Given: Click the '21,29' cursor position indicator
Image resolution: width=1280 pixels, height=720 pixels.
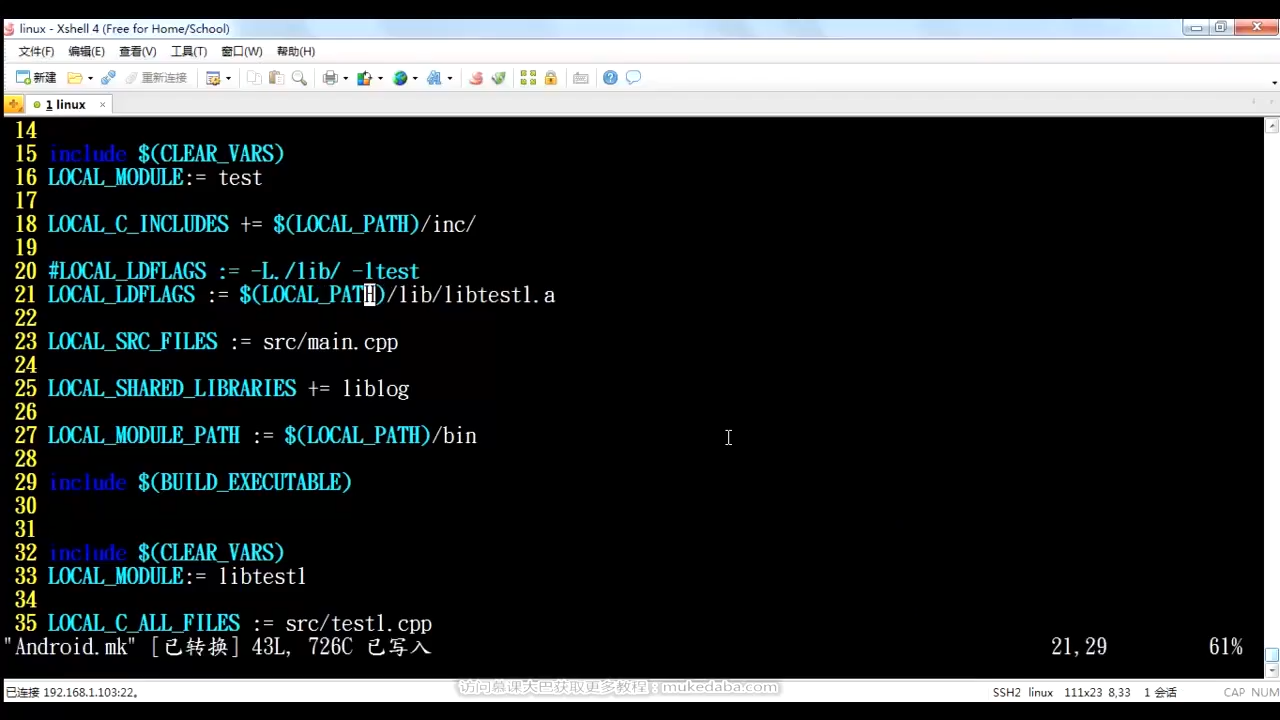Looking at the screenshot, I should tap(1079, 647).
